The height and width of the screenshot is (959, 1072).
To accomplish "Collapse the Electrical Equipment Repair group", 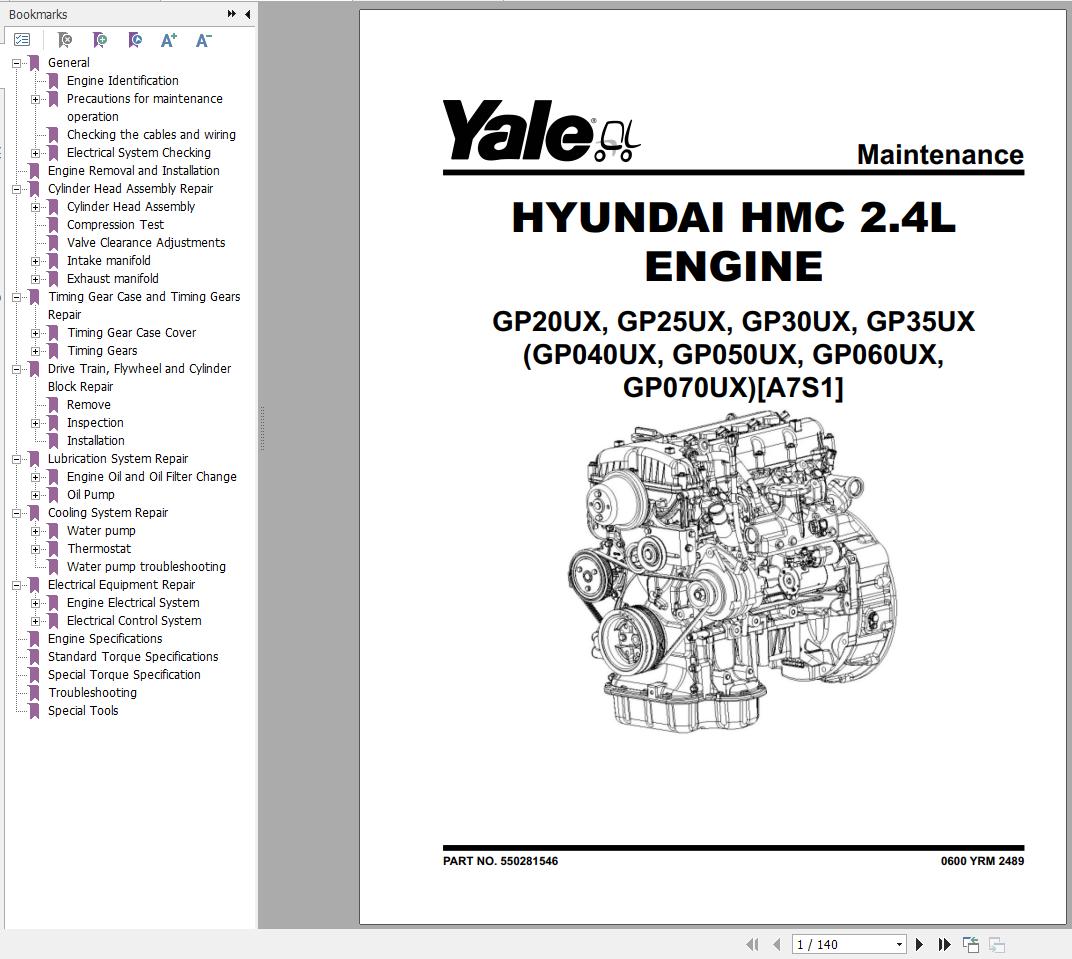I will coord(16,585).
